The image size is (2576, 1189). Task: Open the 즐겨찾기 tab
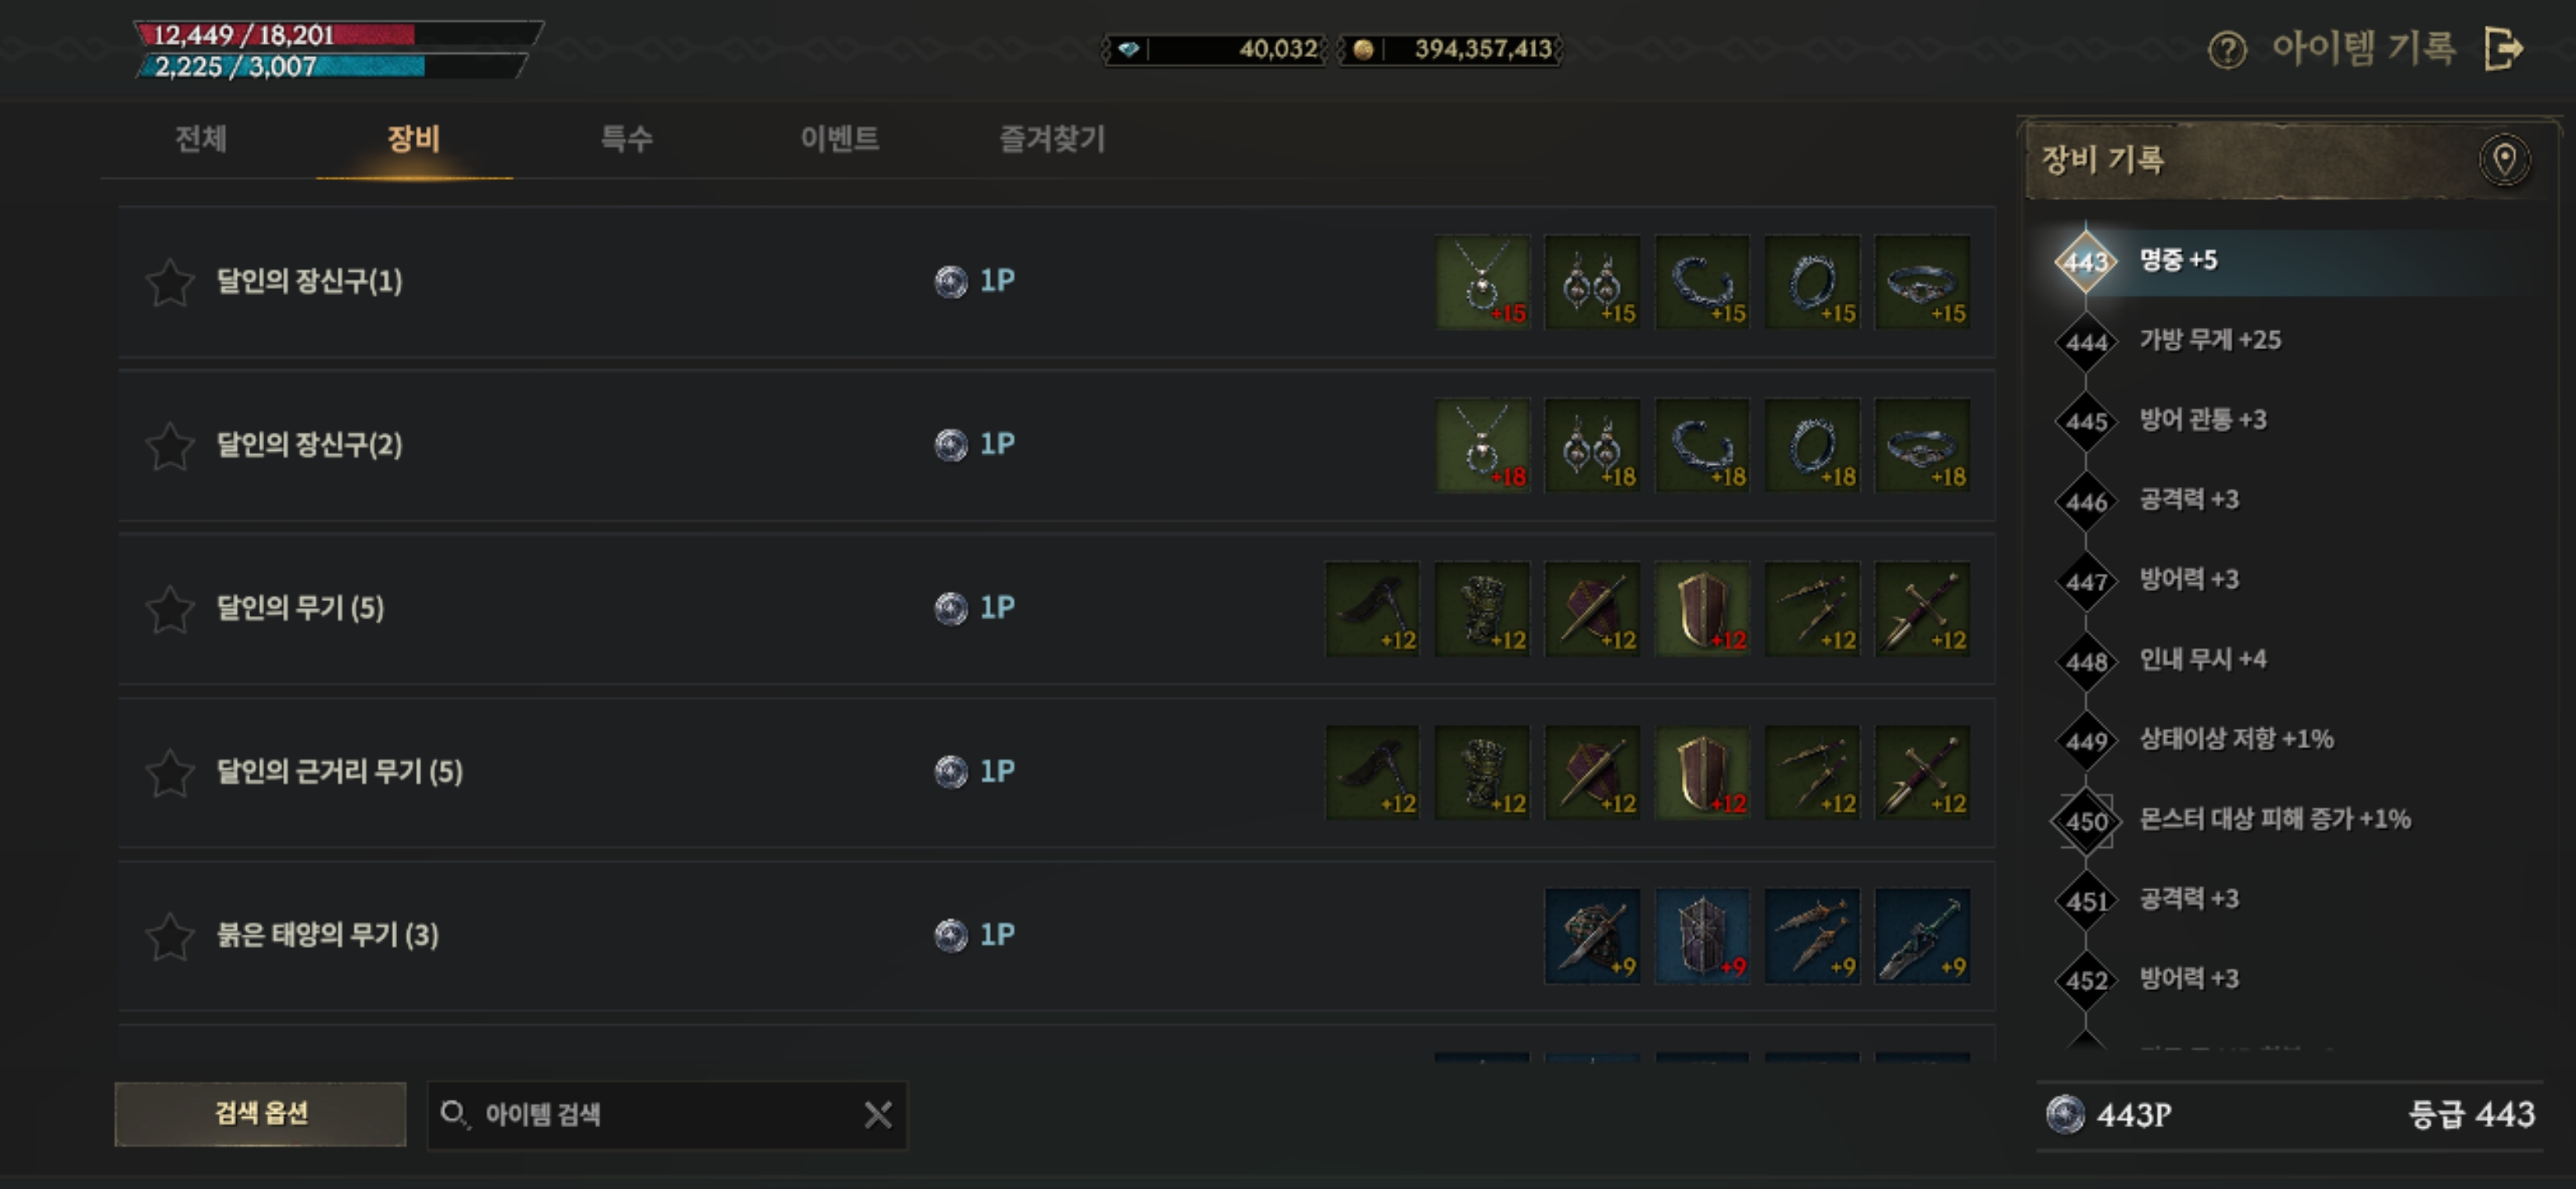pos(1052,138)
